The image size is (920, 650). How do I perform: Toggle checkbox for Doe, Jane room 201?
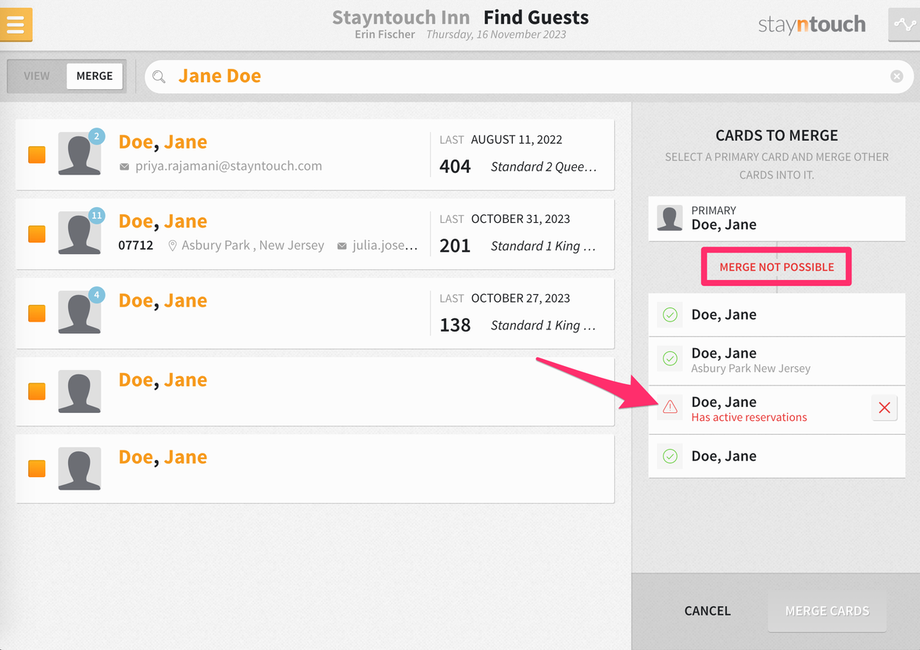[37, 234]
